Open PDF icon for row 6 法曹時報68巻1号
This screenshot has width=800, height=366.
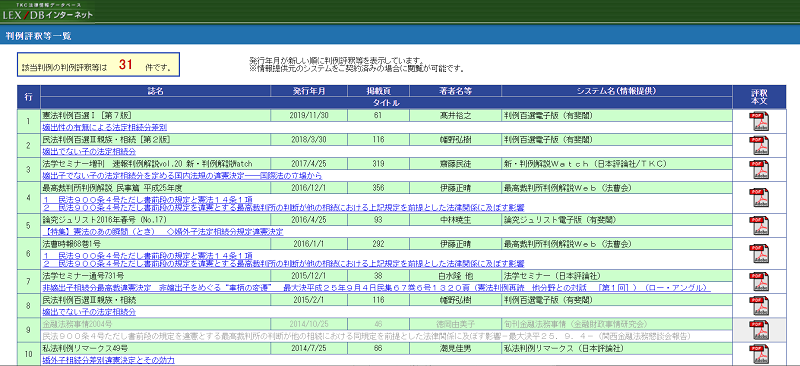point(759,254)
